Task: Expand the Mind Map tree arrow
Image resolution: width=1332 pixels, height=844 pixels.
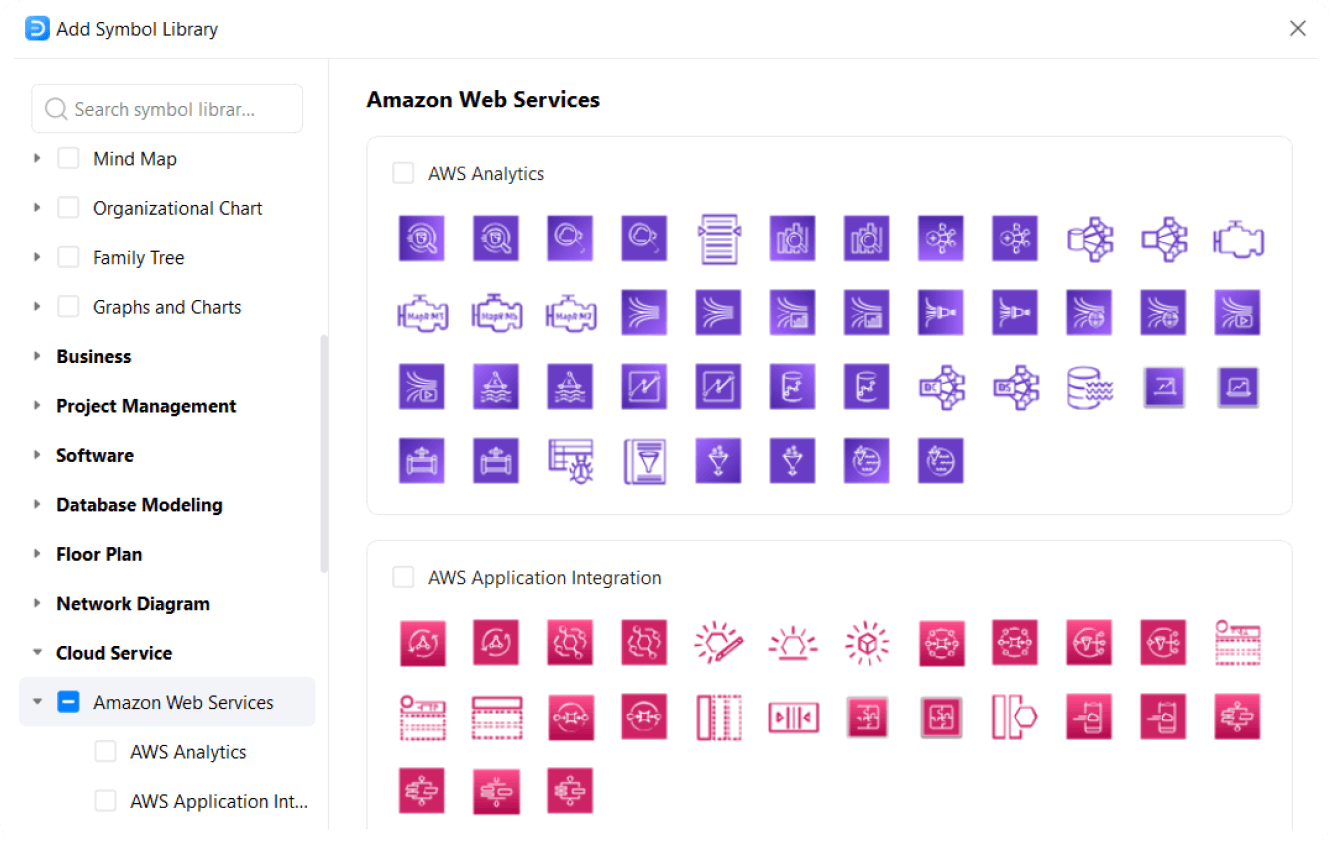Action: coord(37,158)
